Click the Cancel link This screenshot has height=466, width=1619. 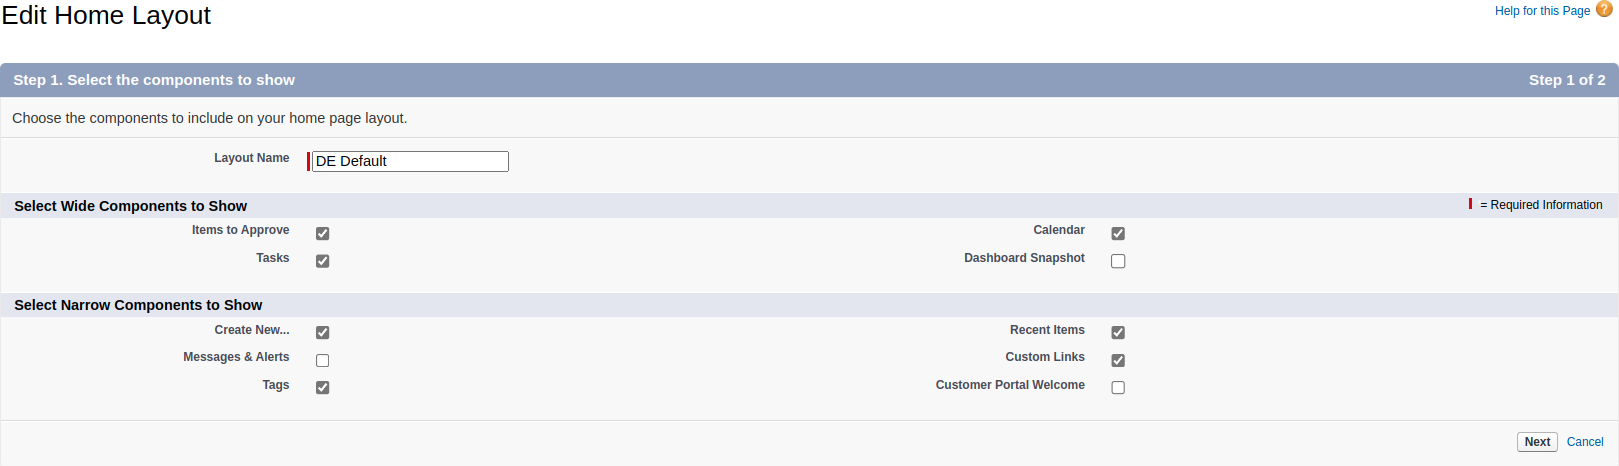pos(1585,442)
